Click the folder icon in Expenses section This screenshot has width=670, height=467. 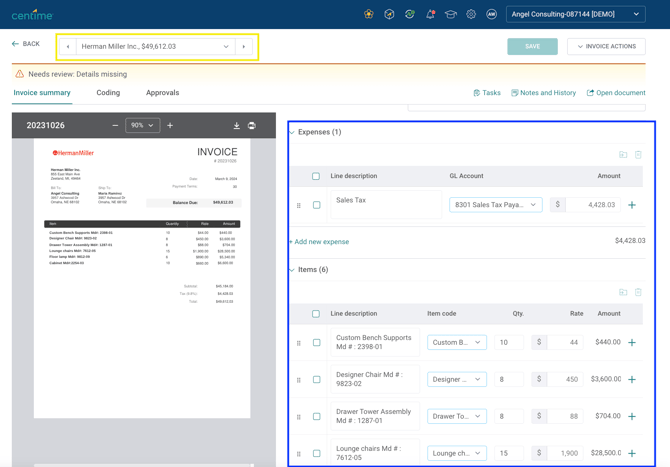click(623, 155)
